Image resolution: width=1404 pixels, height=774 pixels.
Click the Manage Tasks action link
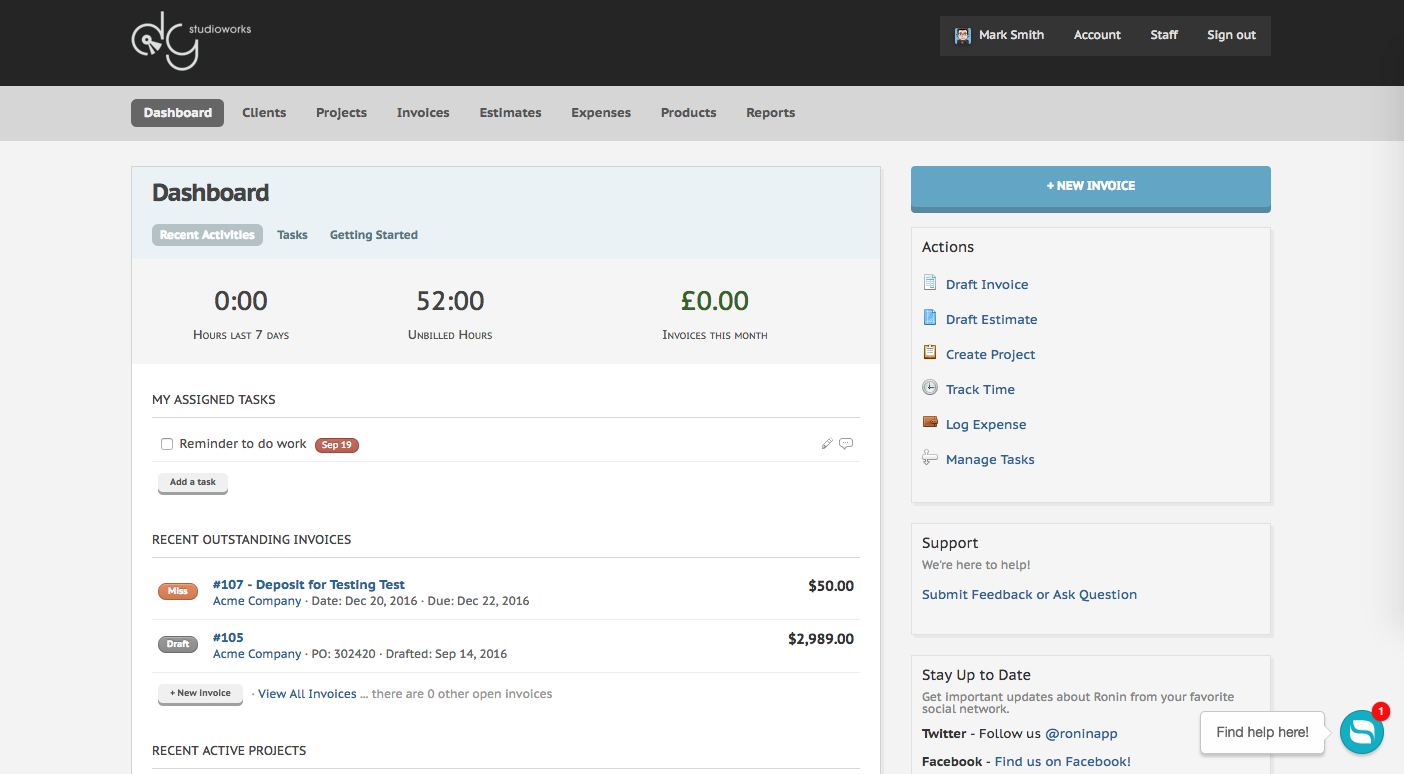pyautogui.click(x=990, y=460)
